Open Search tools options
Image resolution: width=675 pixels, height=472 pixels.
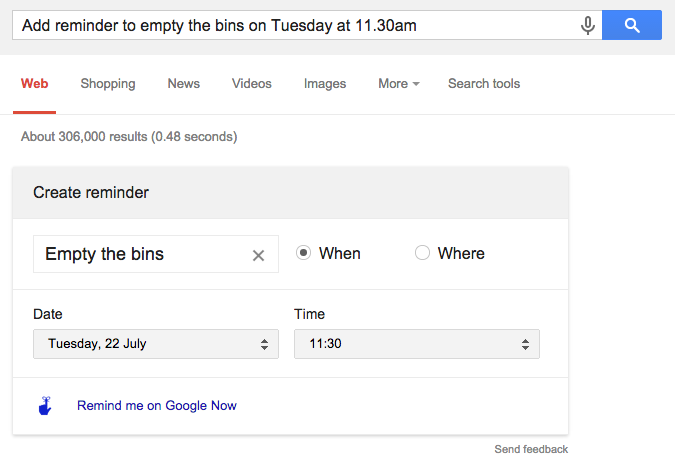pyautogui.click(x=484, y=84)
